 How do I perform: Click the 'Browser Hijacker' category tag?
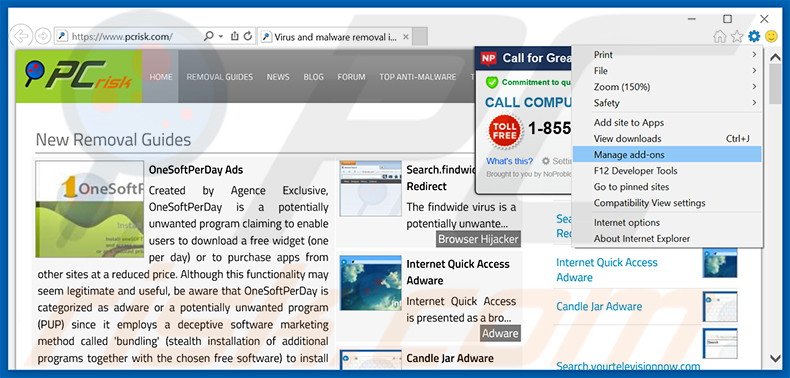pos(478,239)
